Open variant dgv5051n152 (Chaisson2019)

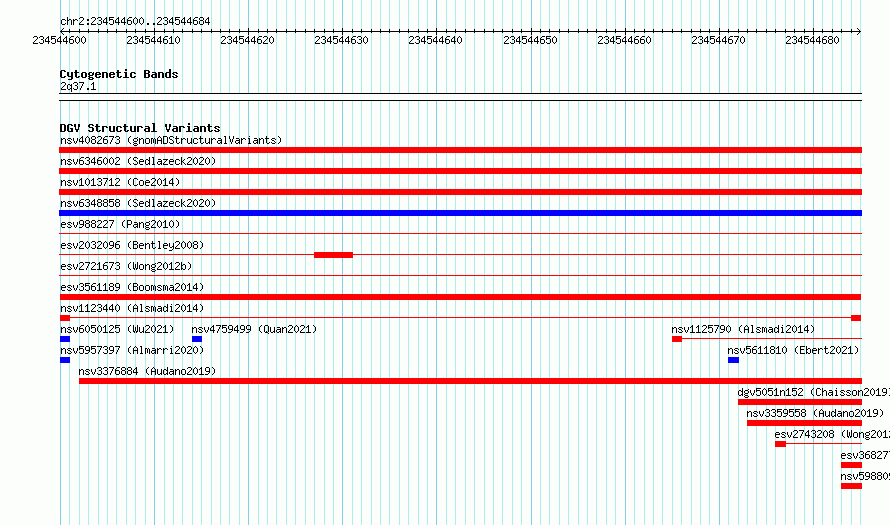pos(813,392)
